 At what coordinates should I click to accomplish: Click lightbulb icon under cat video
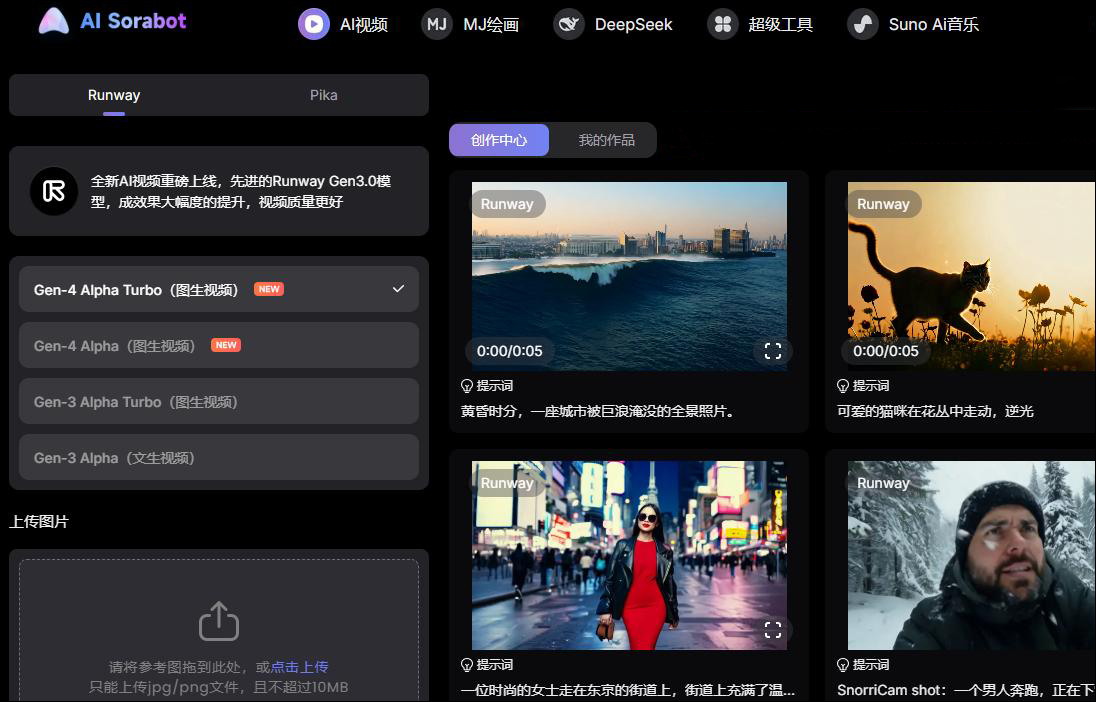pos(843,386)
